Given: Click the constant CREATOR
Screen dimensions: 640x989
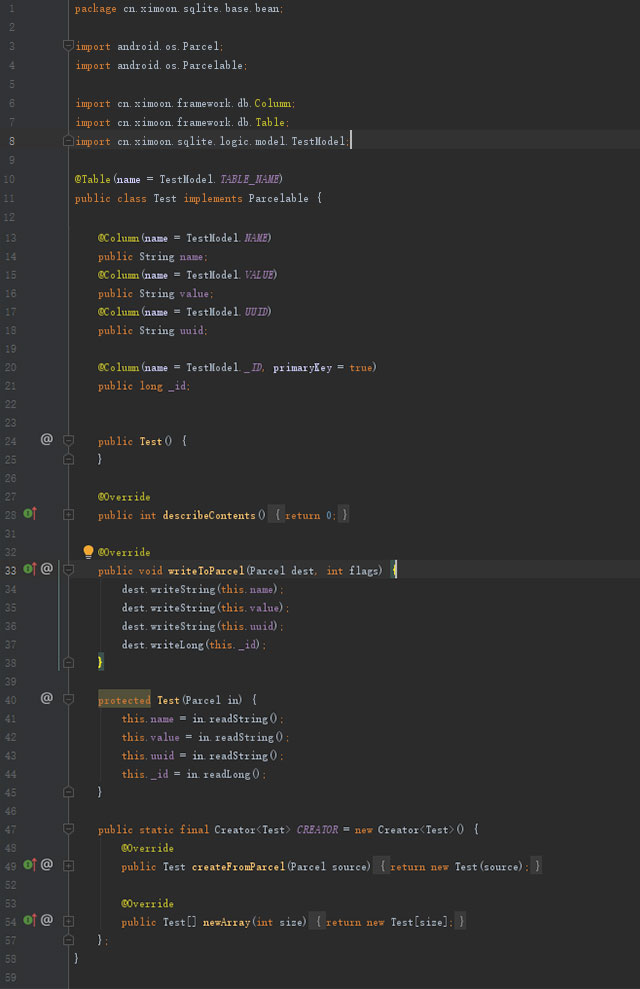Looking at the screenshot, I should point(317,829).
